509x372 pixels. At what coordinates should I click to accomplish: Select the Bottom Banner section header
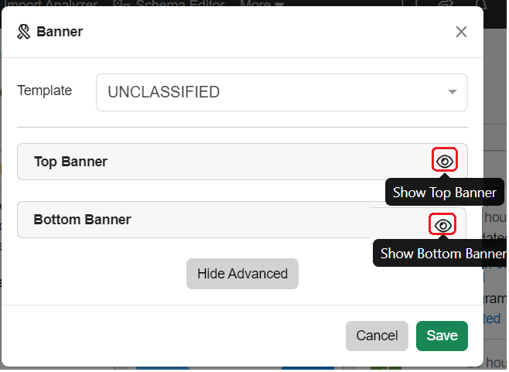click(x=242, y=220)
